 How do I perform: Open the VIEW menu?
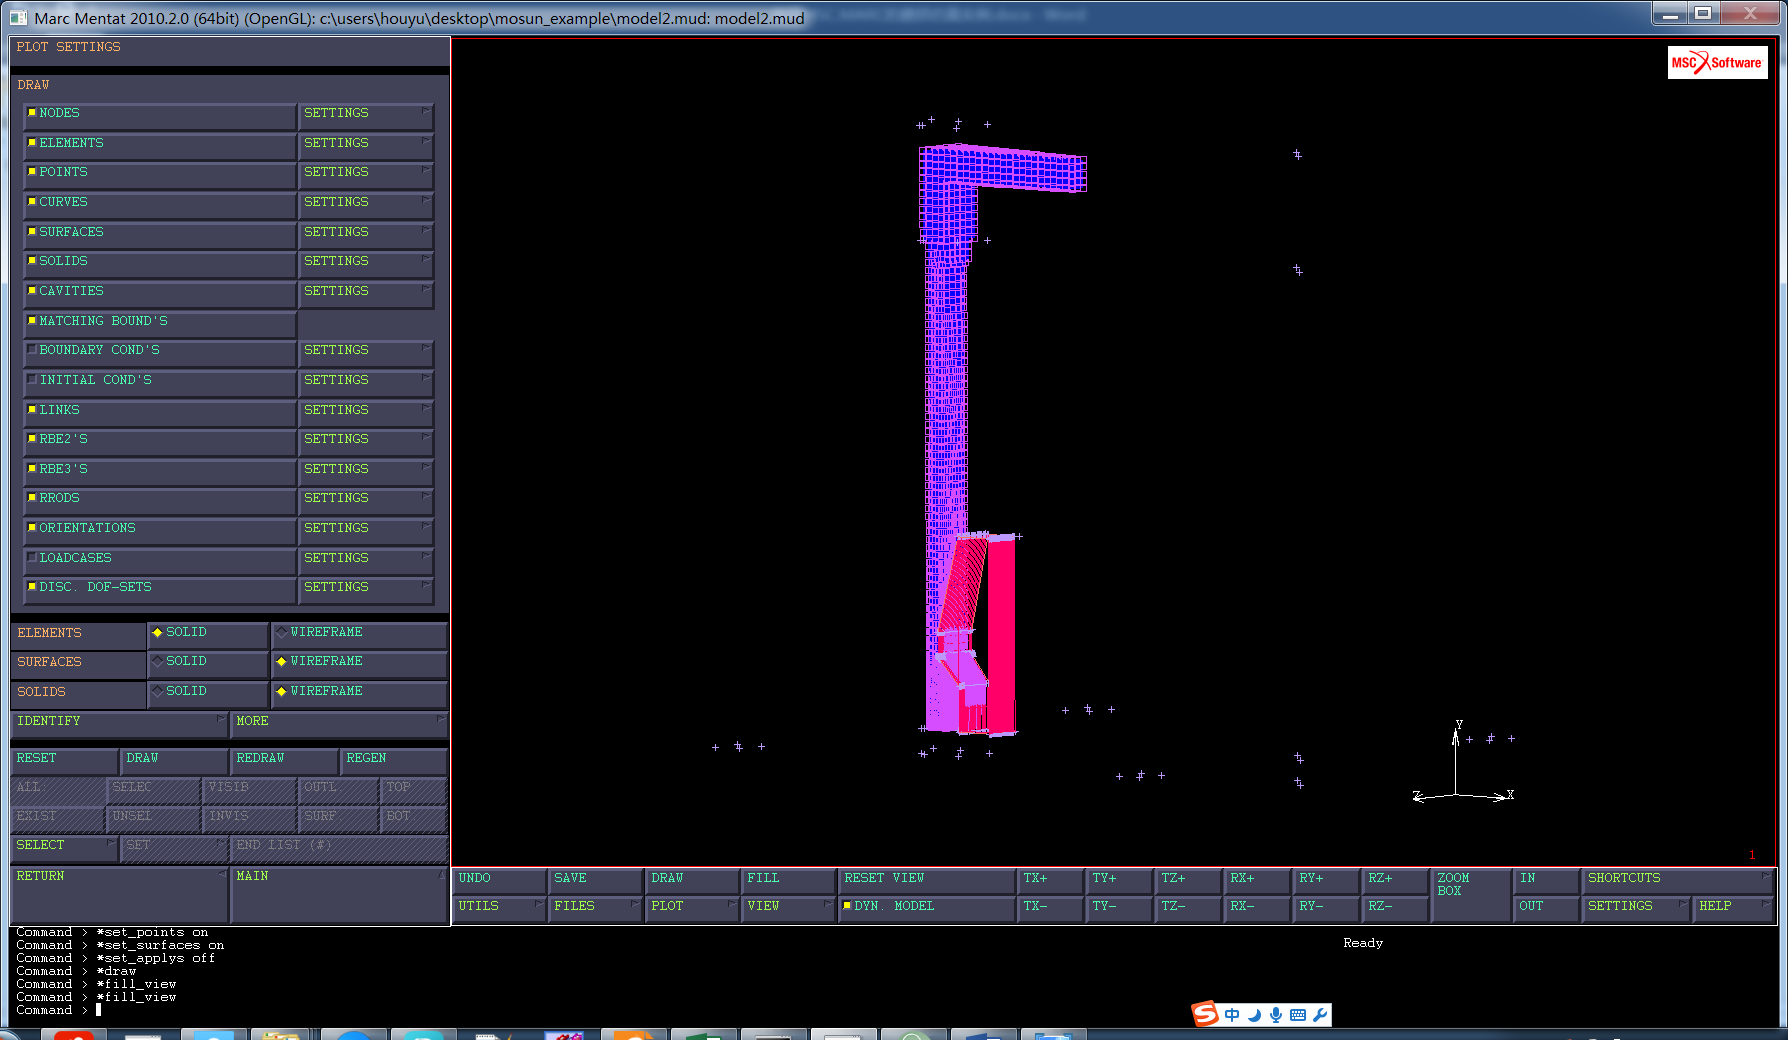(788, 907)
